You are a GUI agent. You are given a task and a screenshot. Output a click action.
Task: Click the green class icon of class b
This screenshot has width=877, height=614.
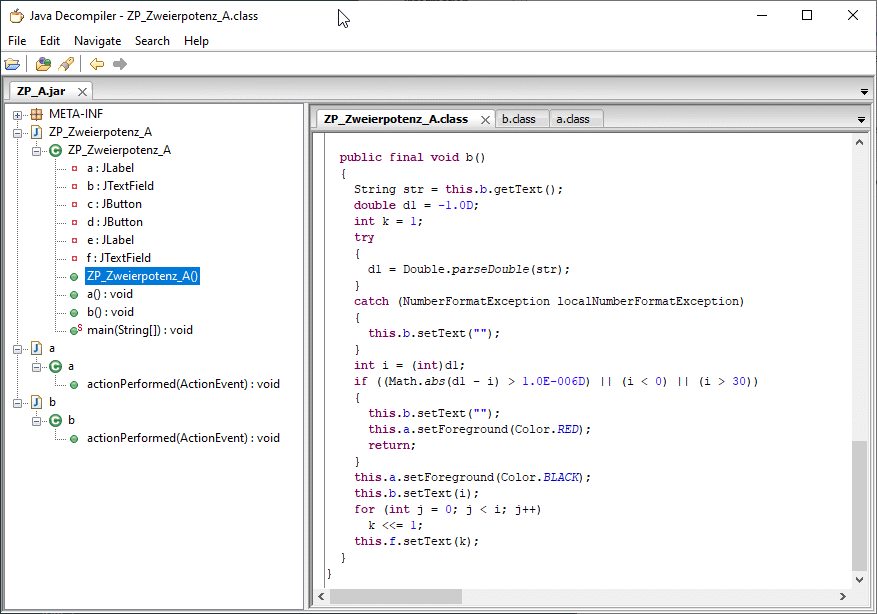(x=55, y=421)
